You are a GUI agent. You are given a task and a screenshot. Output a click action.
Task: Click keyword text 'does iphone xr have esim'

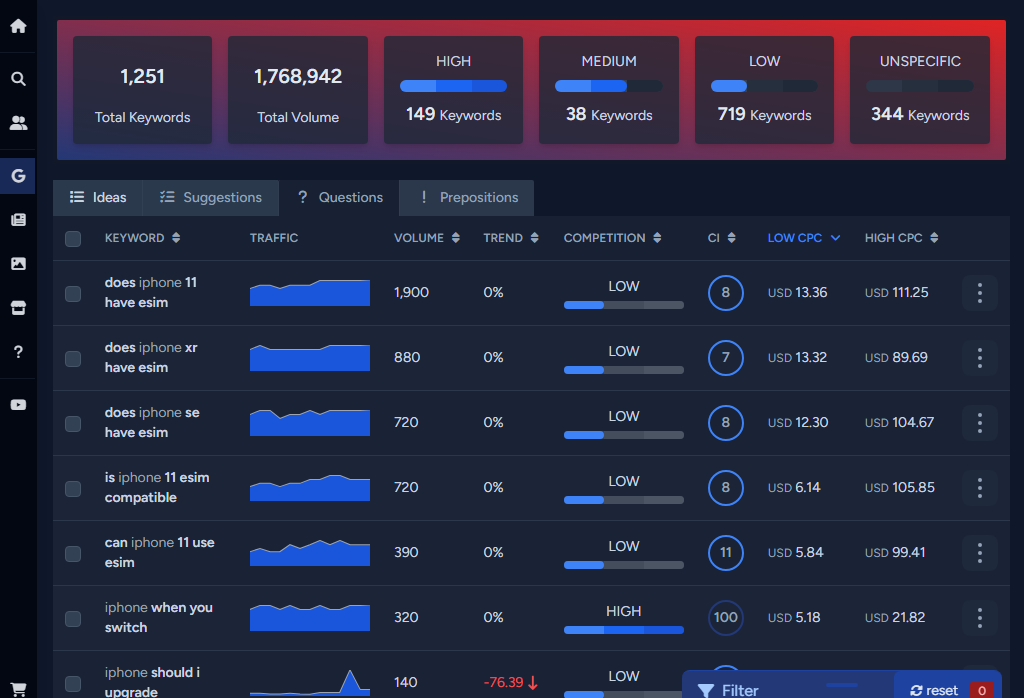click(151, 358)
